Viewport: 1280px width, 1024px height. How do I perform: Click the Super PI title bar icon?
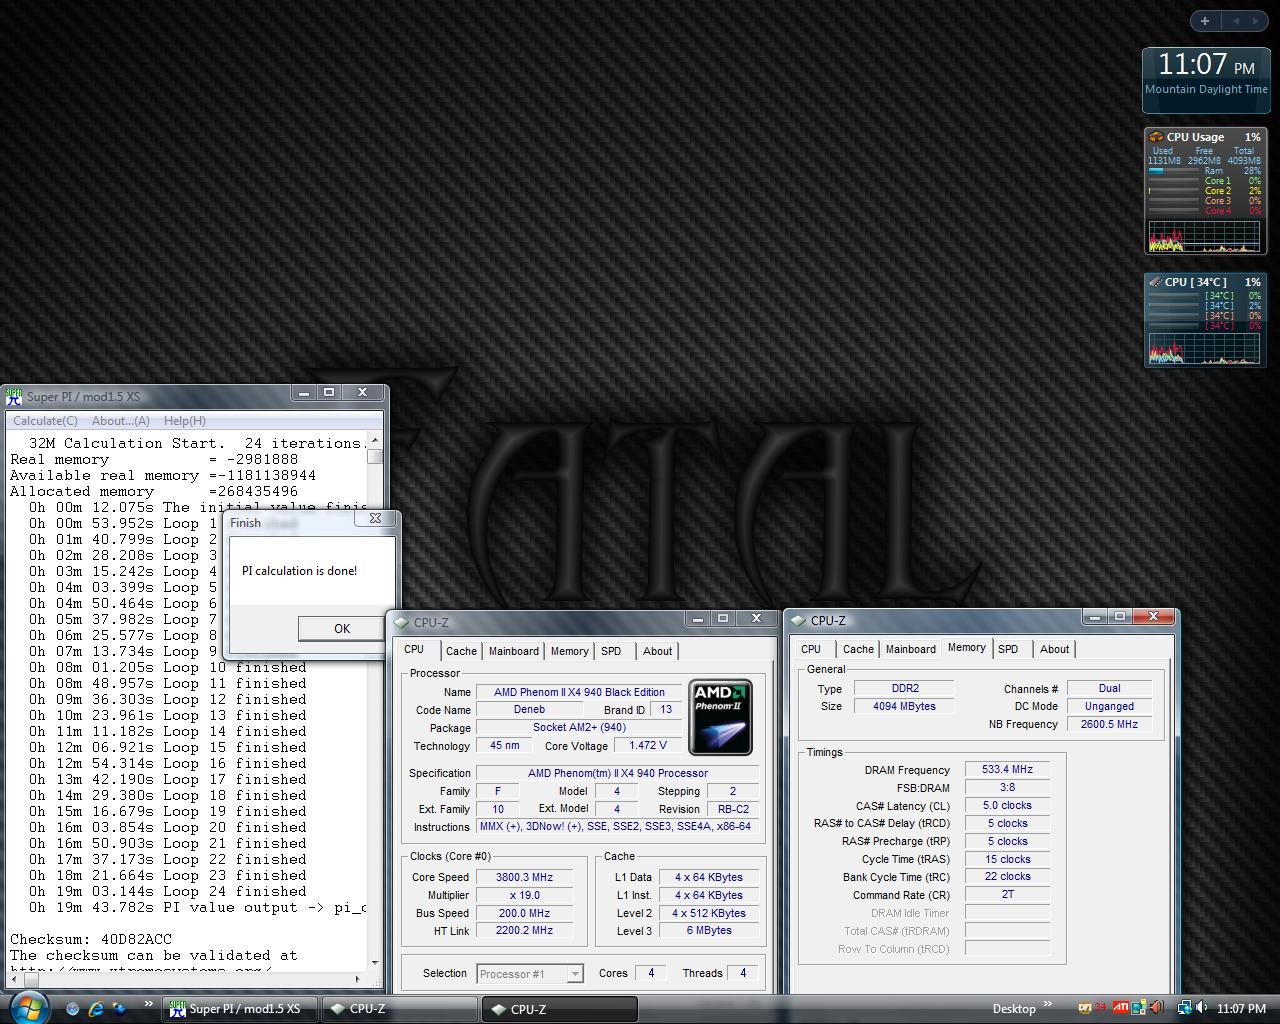tap(14, 396)
